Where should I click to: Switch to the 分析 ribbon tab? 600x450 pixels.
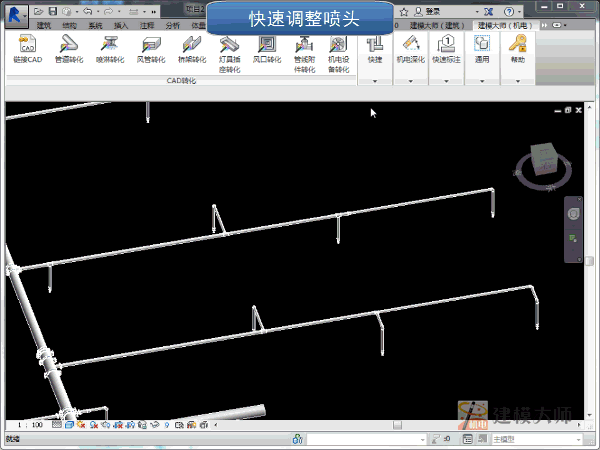(173, 26)
